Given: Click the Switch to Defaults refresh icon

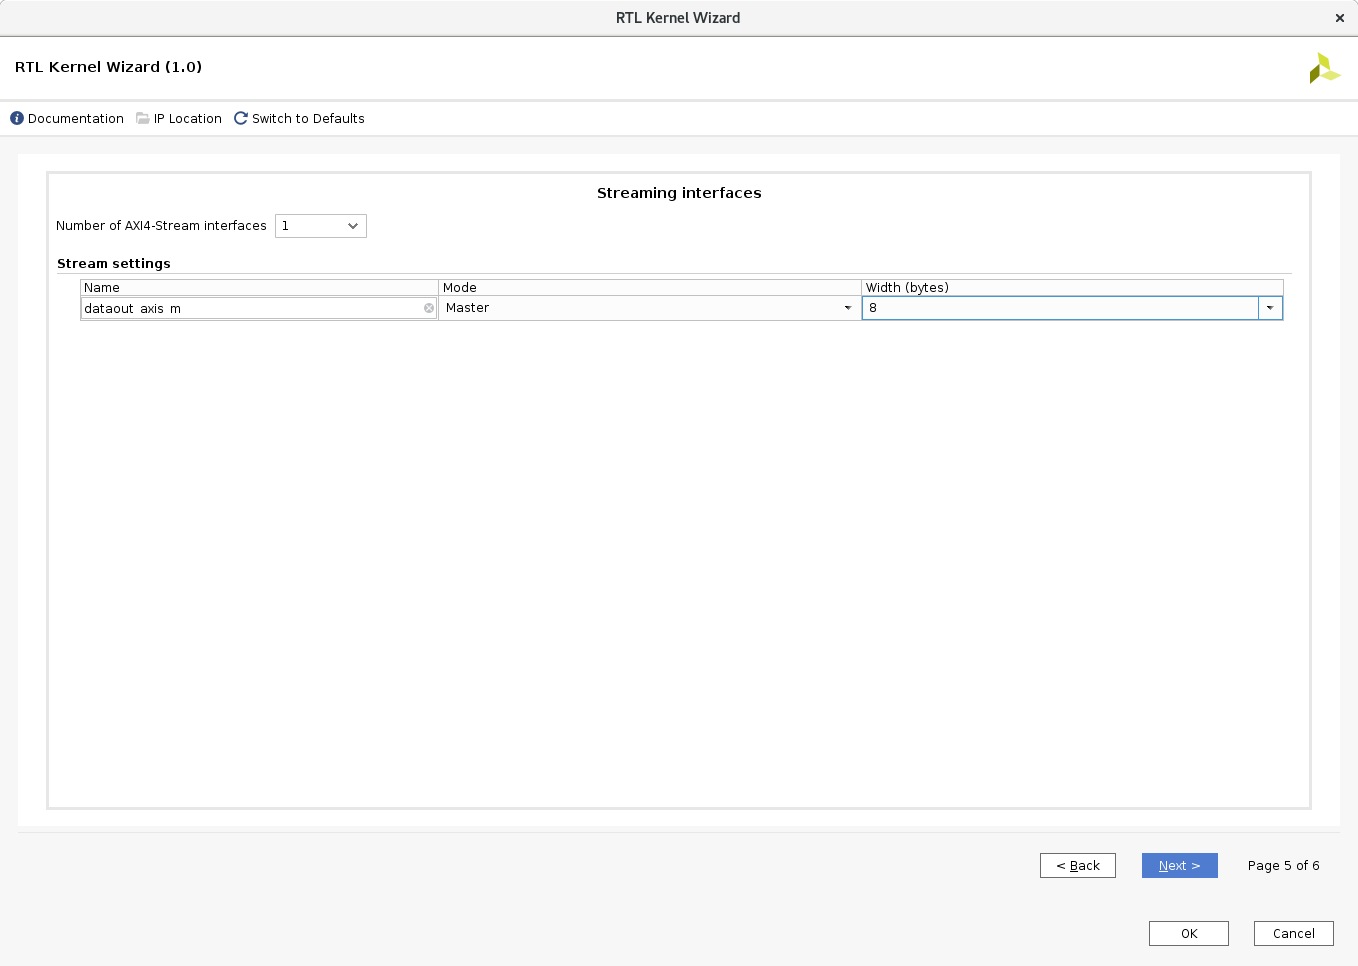Looking at the screenshot, I should [x=241, y=118].
